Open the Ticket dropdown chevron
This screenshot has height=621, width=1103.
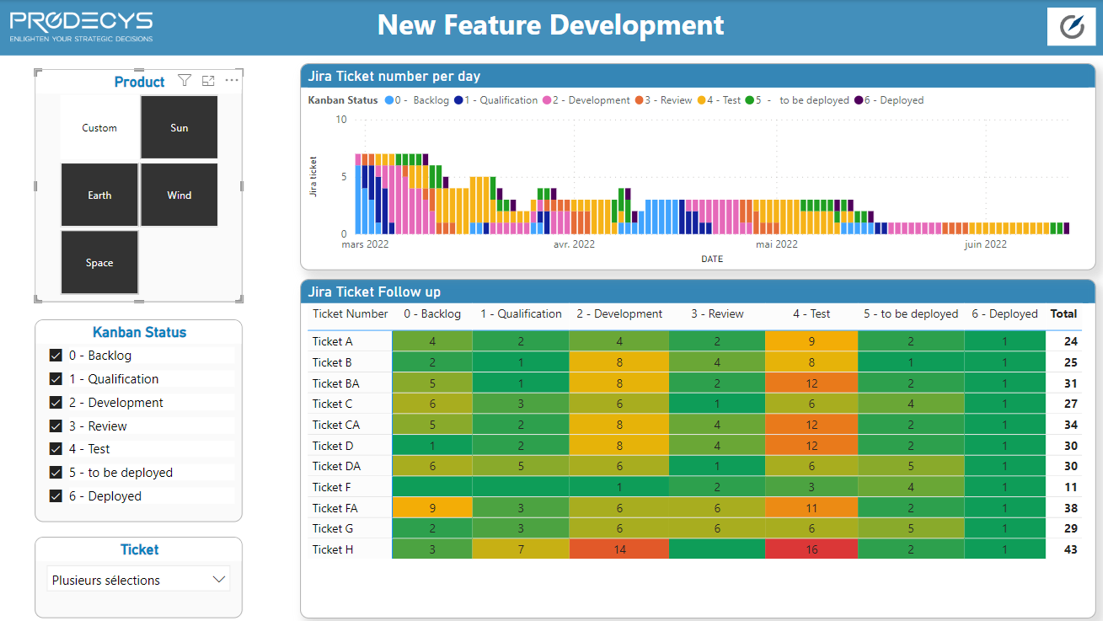(x=219, y=580)
